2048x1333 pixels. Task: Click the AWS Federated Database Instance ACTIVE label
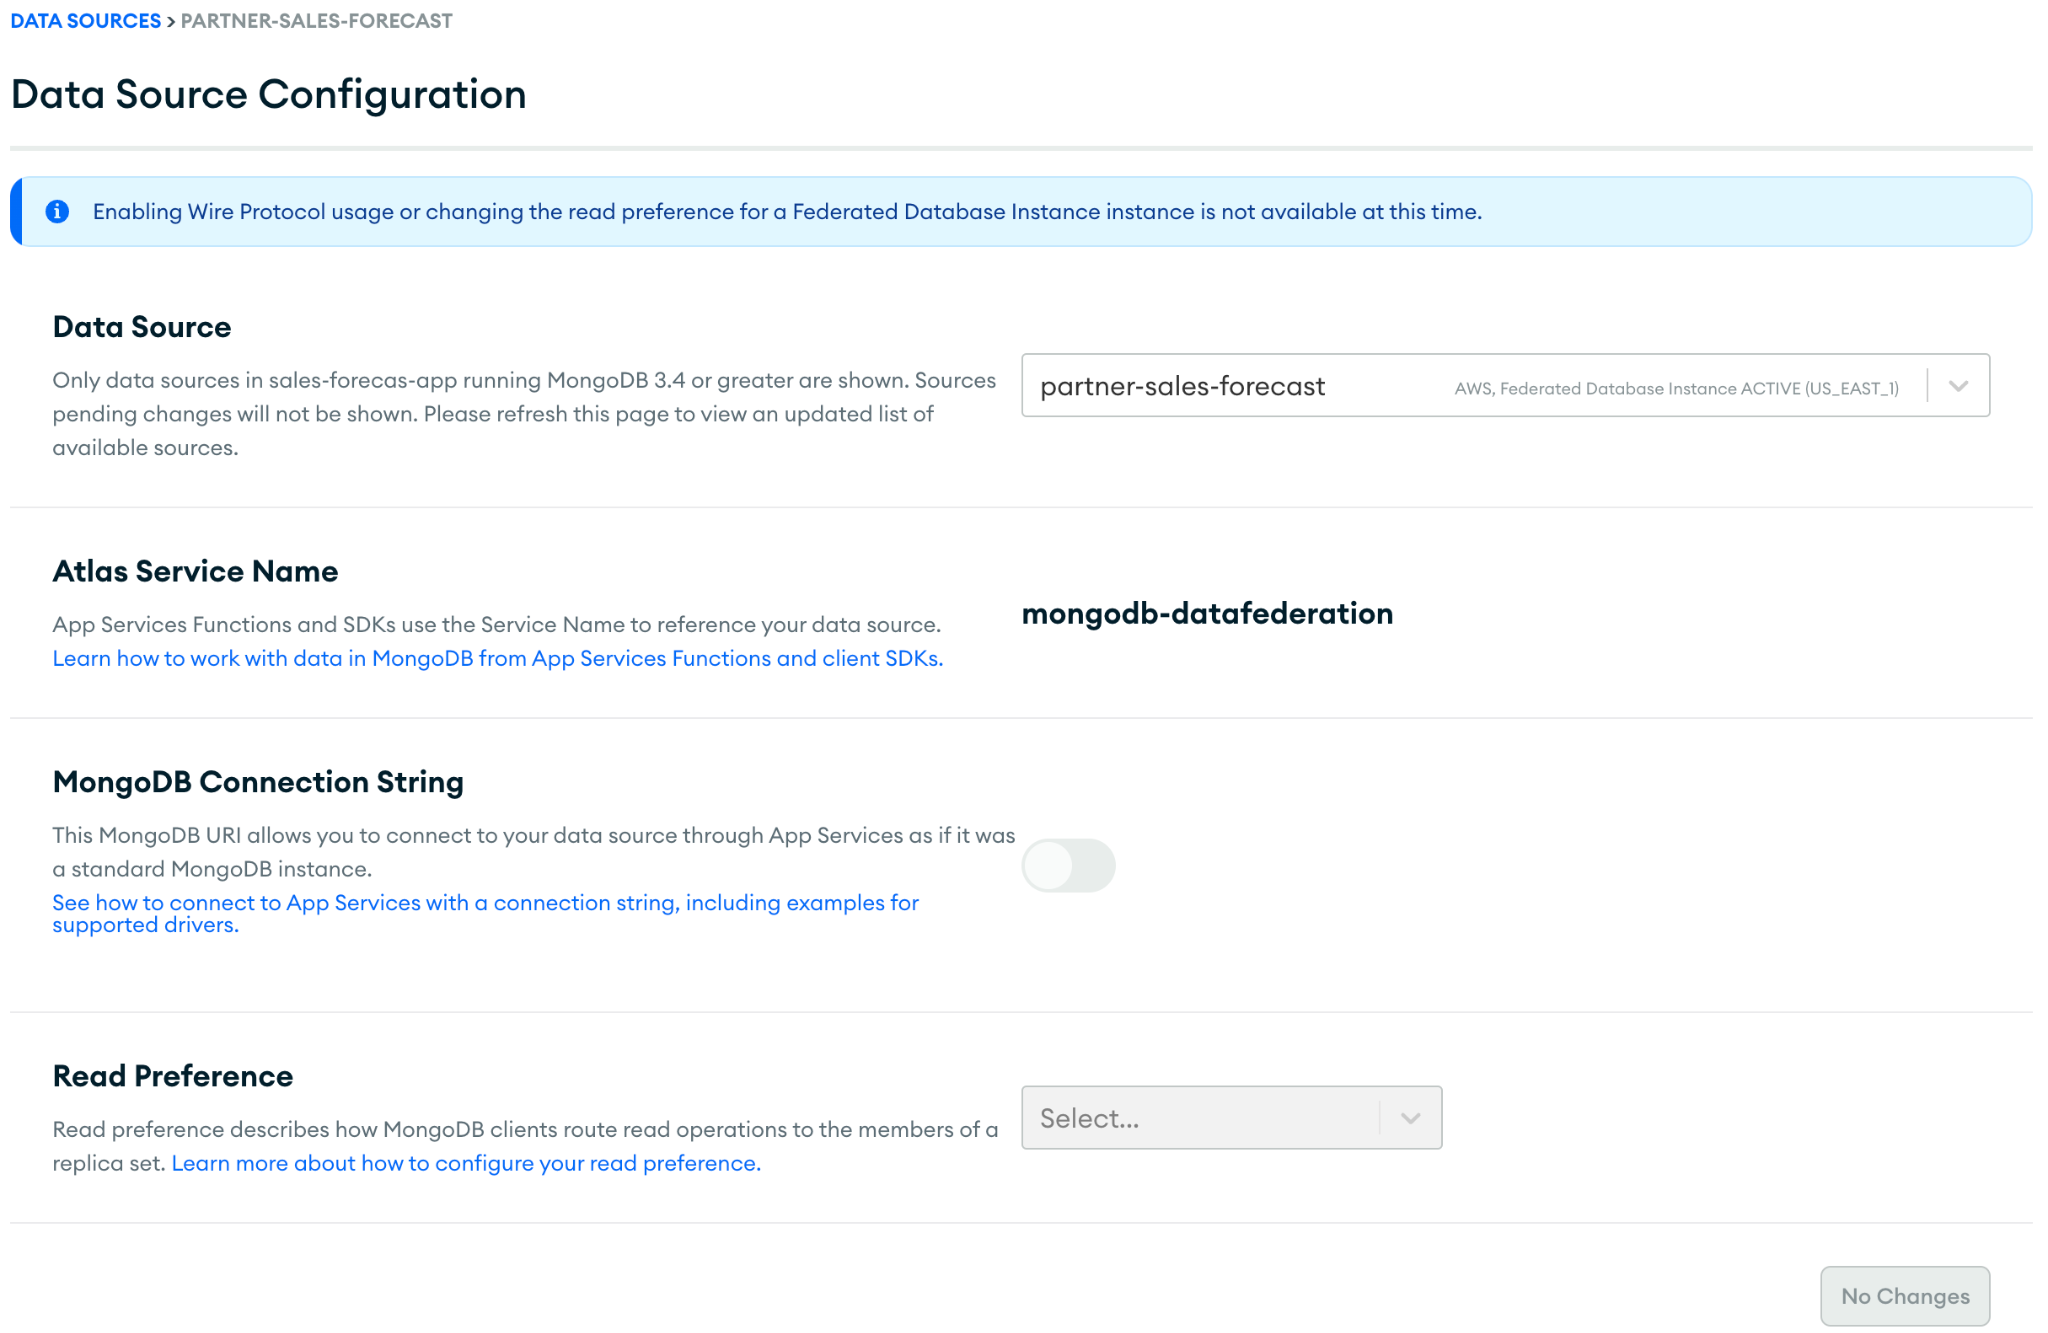click(x=1676, y=388)
